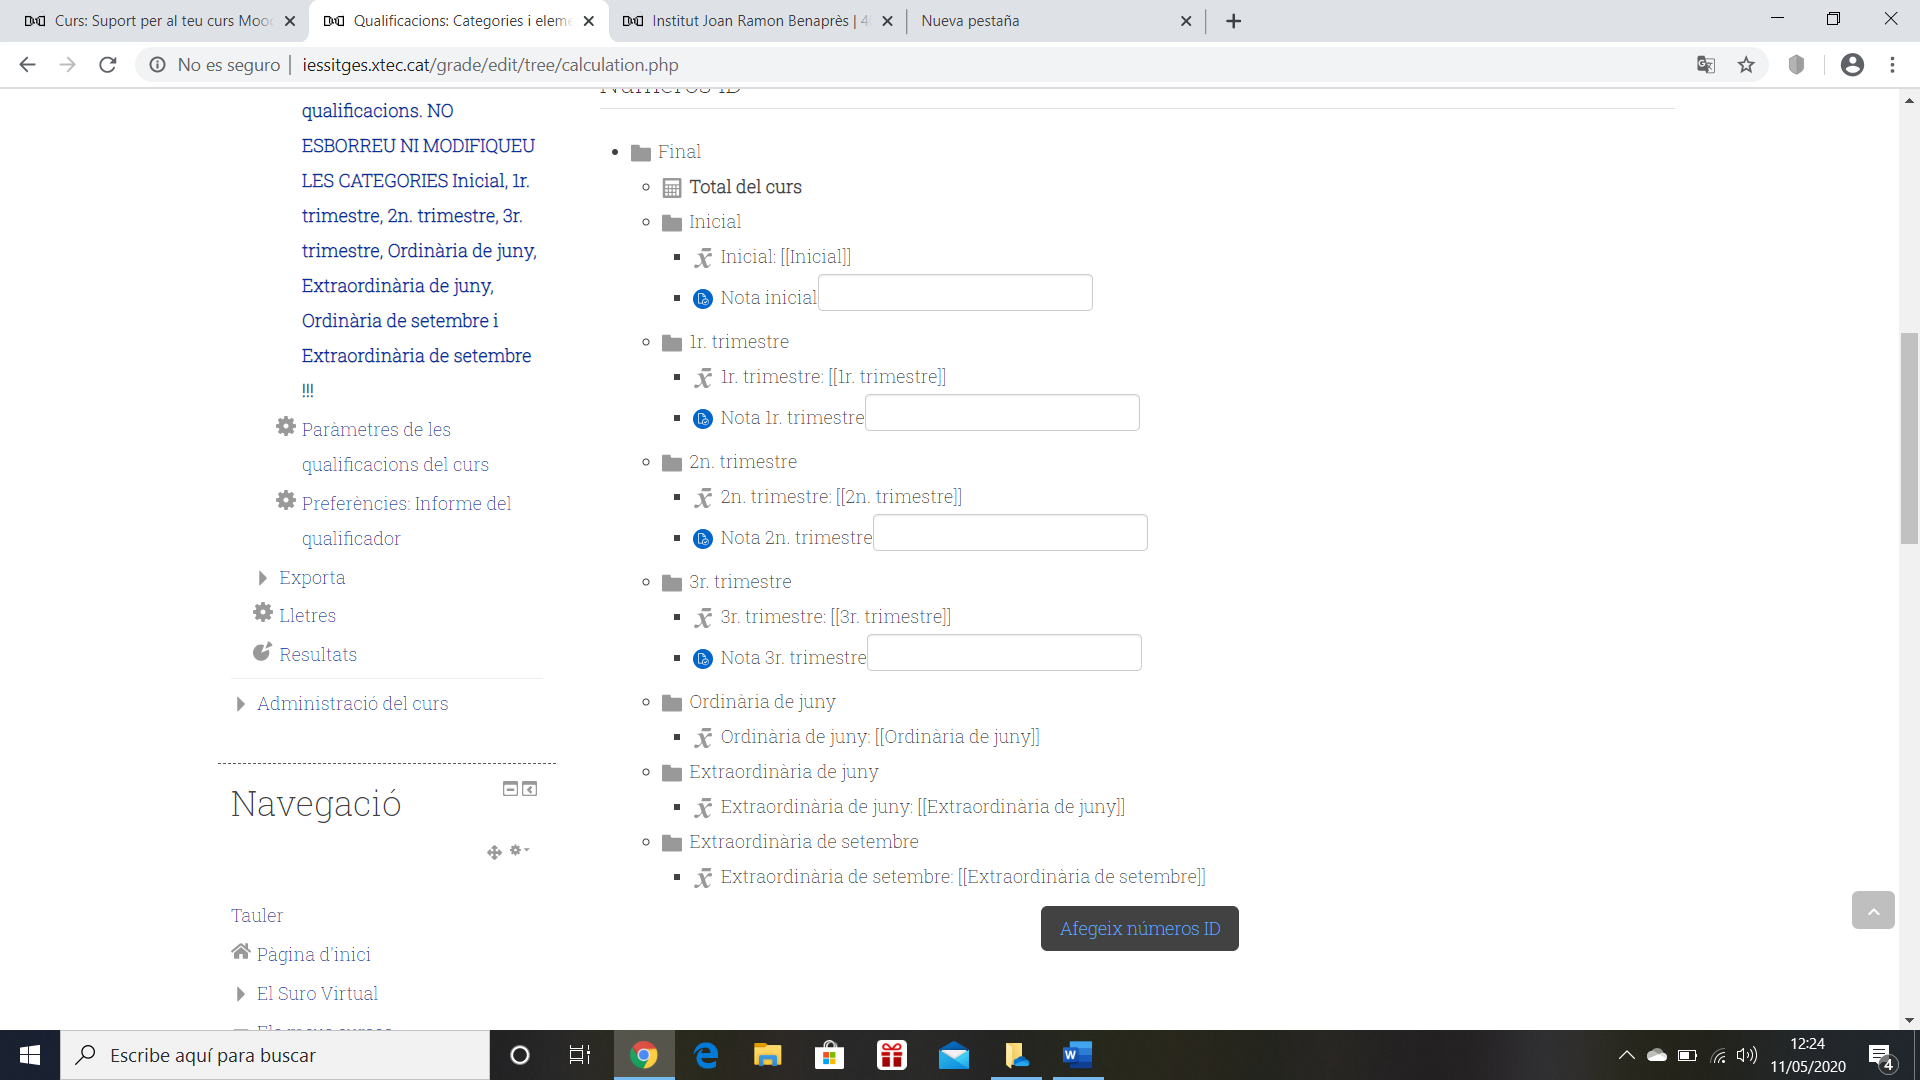Show hidden system tray icons

coord(1626,1055)
